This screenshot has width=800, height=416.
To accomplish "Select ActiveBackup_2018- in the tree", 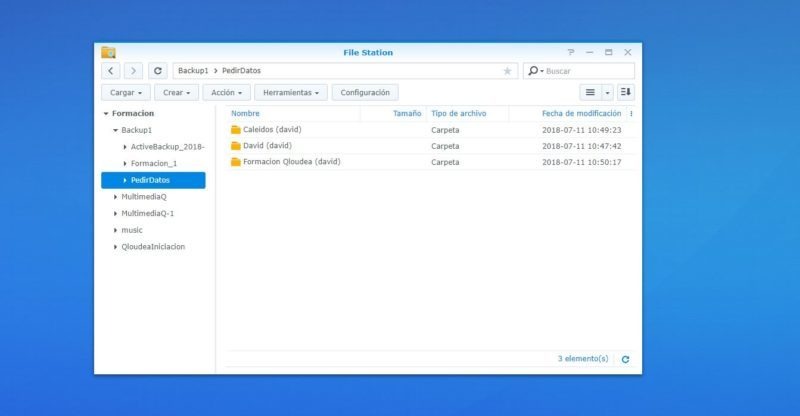I will pos(167,147).
